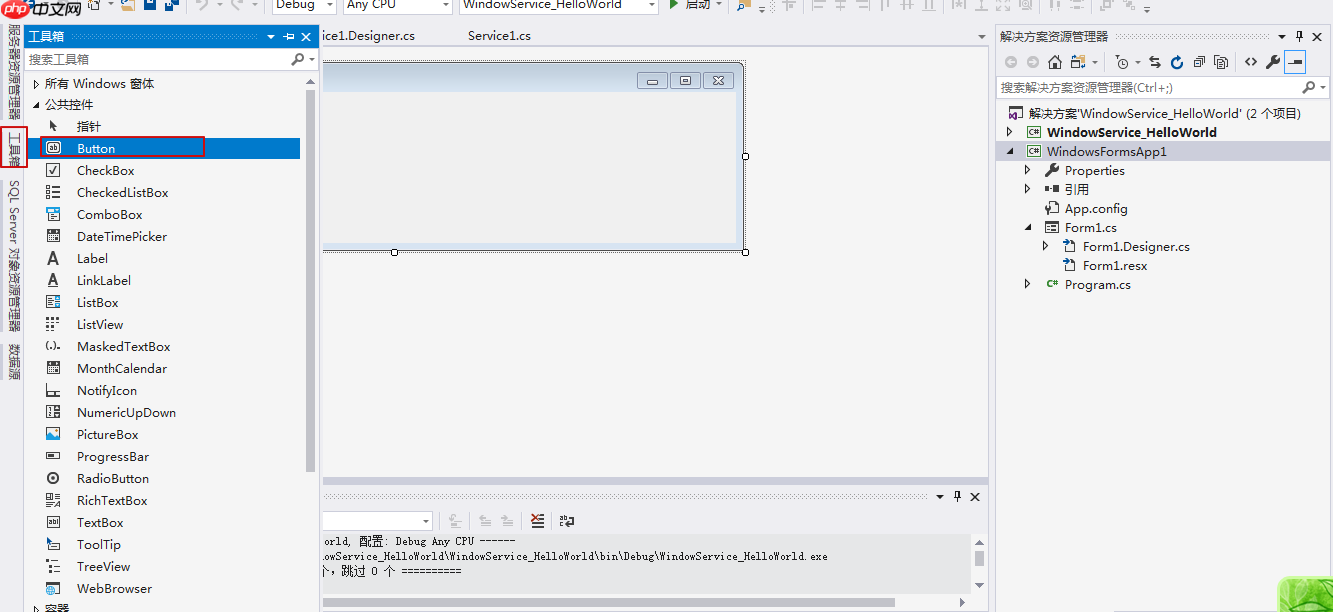This screenshot has width=1333, height=612.
Task: Expand Form1.Designer.cs node
Action: (x=1045, y=246)
